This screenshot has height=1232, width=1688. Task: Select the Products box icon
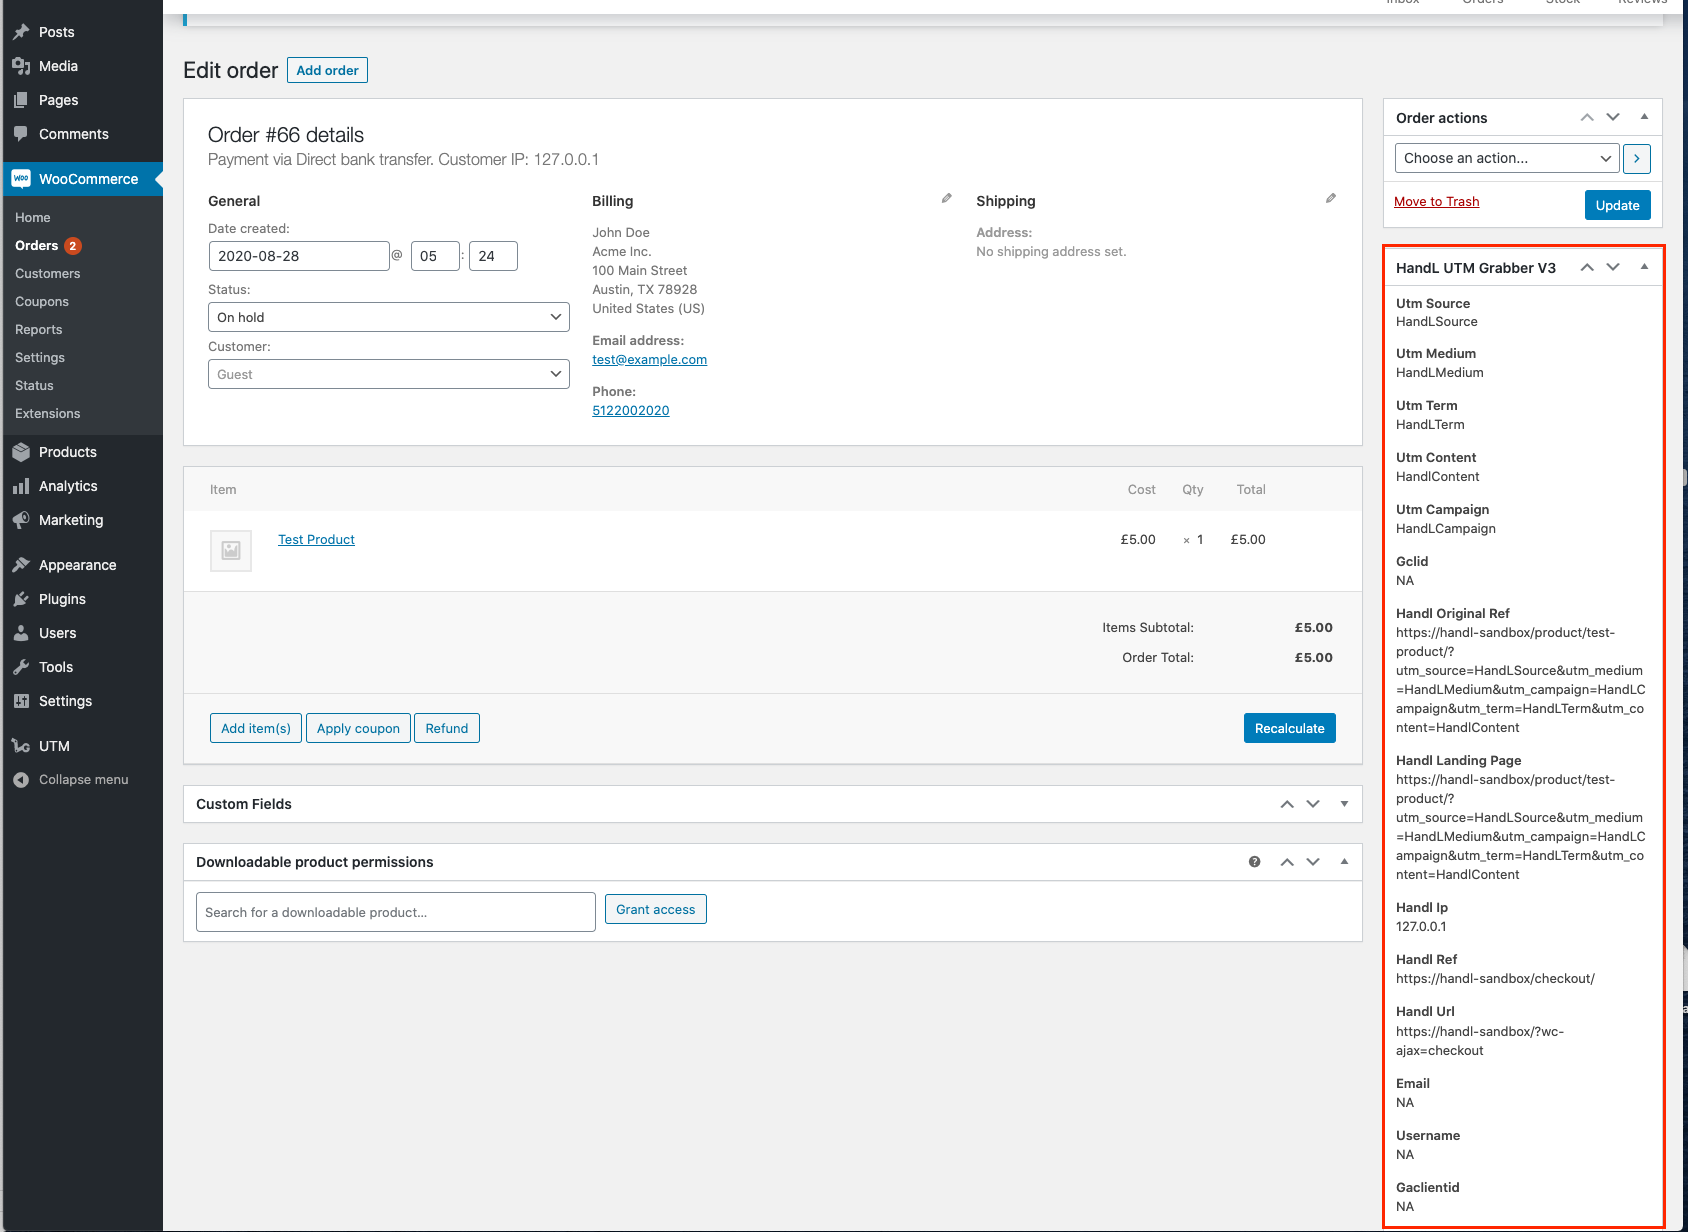coord(22,451)
